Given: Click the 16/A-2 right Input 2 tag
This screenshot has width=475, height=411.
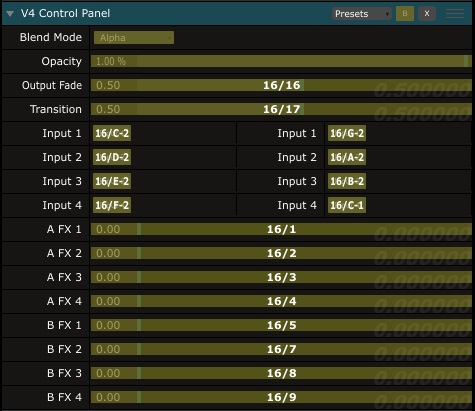Looking at the screenshot, I should (347, 157).
